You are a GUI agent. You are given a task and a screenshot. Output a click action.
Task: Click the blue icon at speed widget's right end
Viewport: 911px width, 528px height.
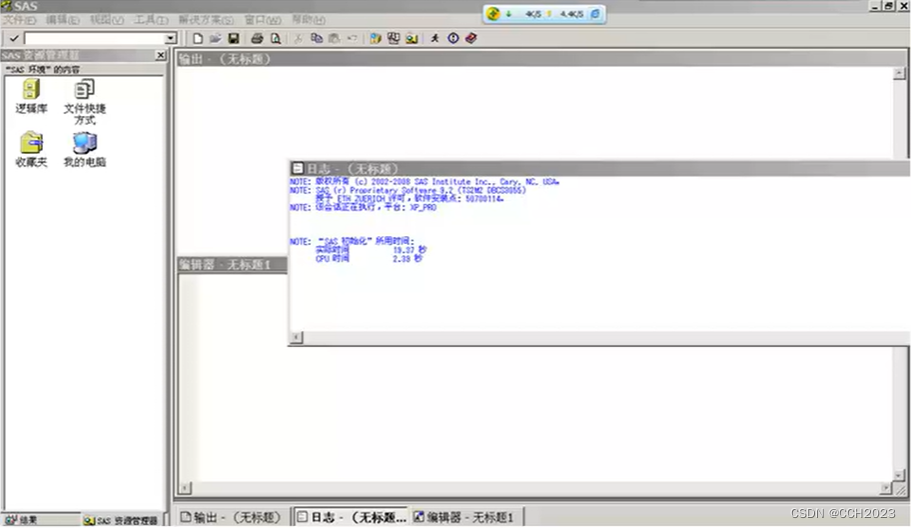595,14
